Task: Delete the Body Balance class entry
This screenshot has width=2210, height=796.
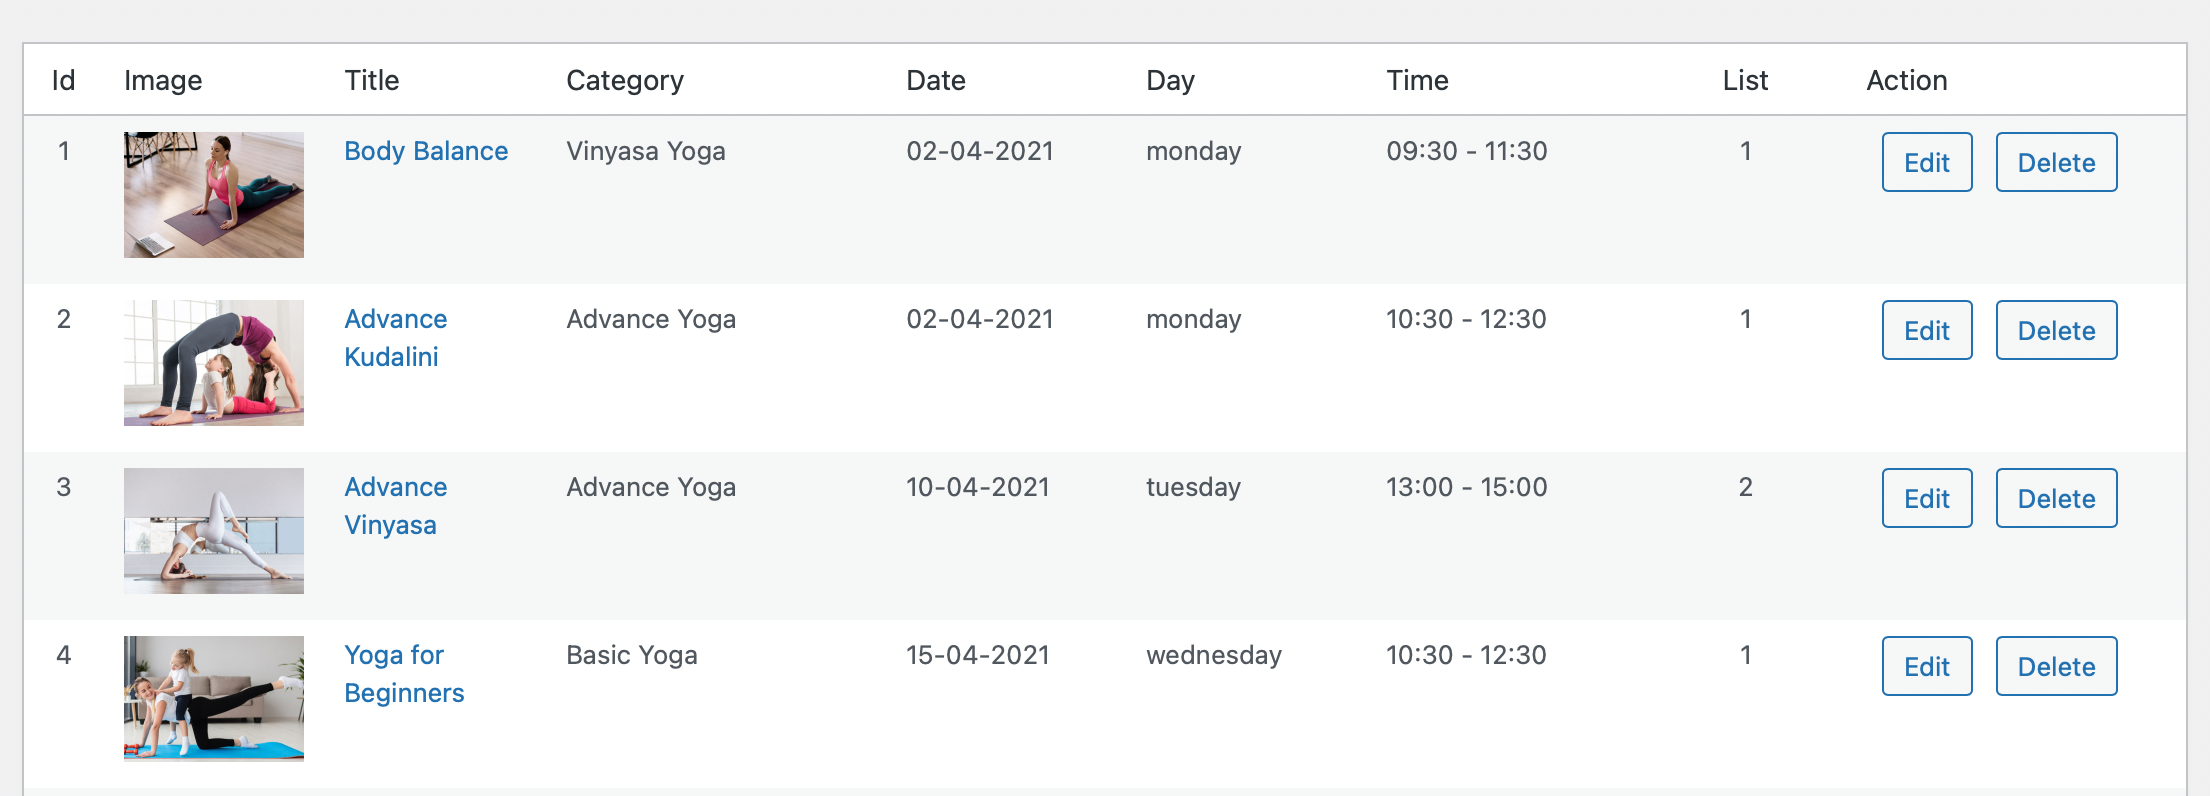Action: (x=2056, y=162)
